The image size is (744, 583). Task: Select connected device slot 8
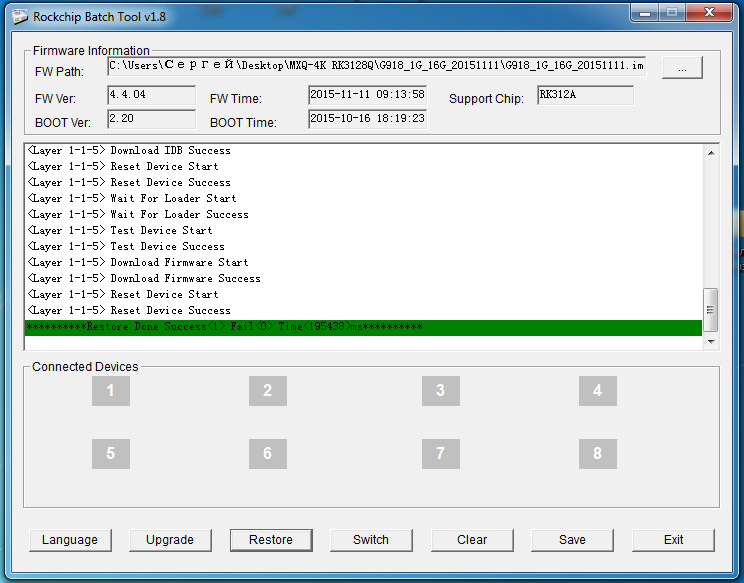(x=598, y=453)
